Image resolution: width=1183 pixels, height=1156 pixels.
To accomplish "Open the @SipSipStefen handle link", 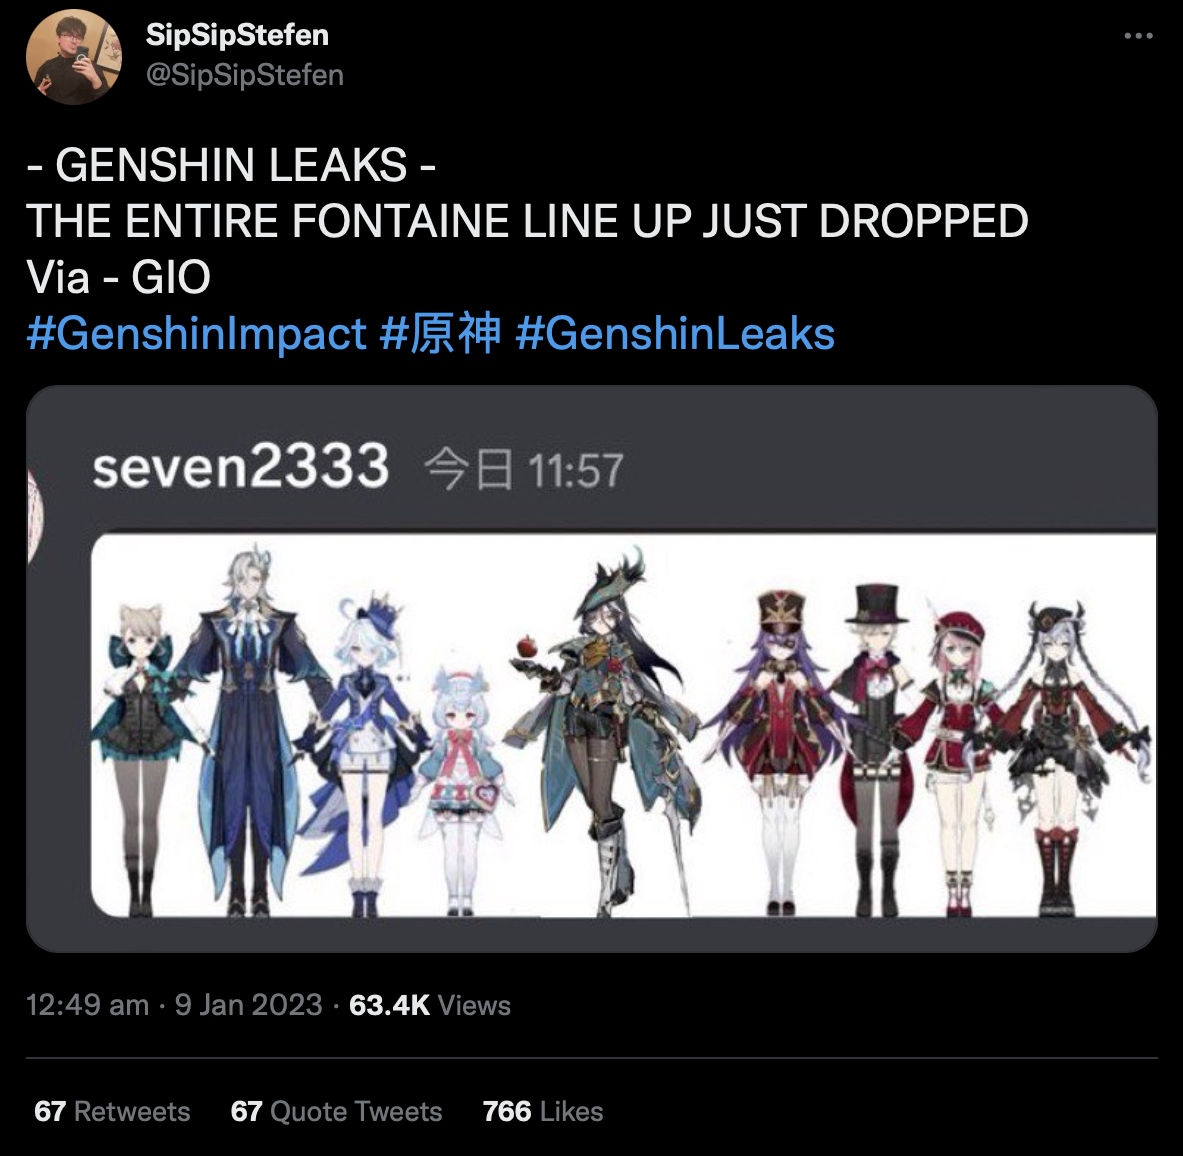I will tap(244, 75).
